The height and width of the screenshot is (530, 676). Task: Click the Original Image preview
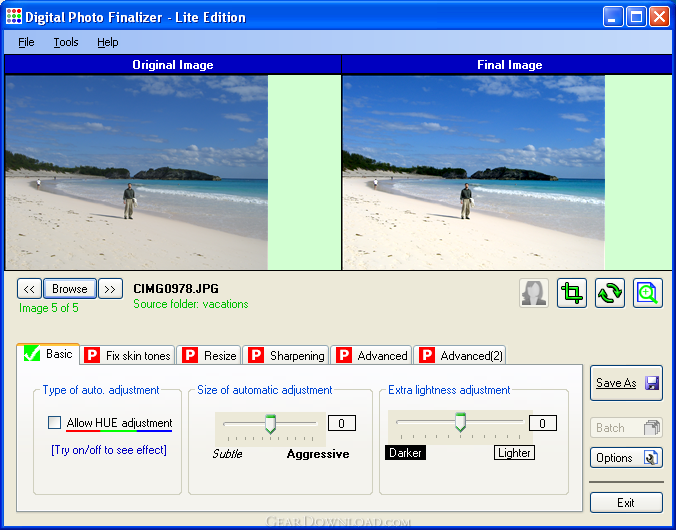pyautogui.click(x=137, y=172)
